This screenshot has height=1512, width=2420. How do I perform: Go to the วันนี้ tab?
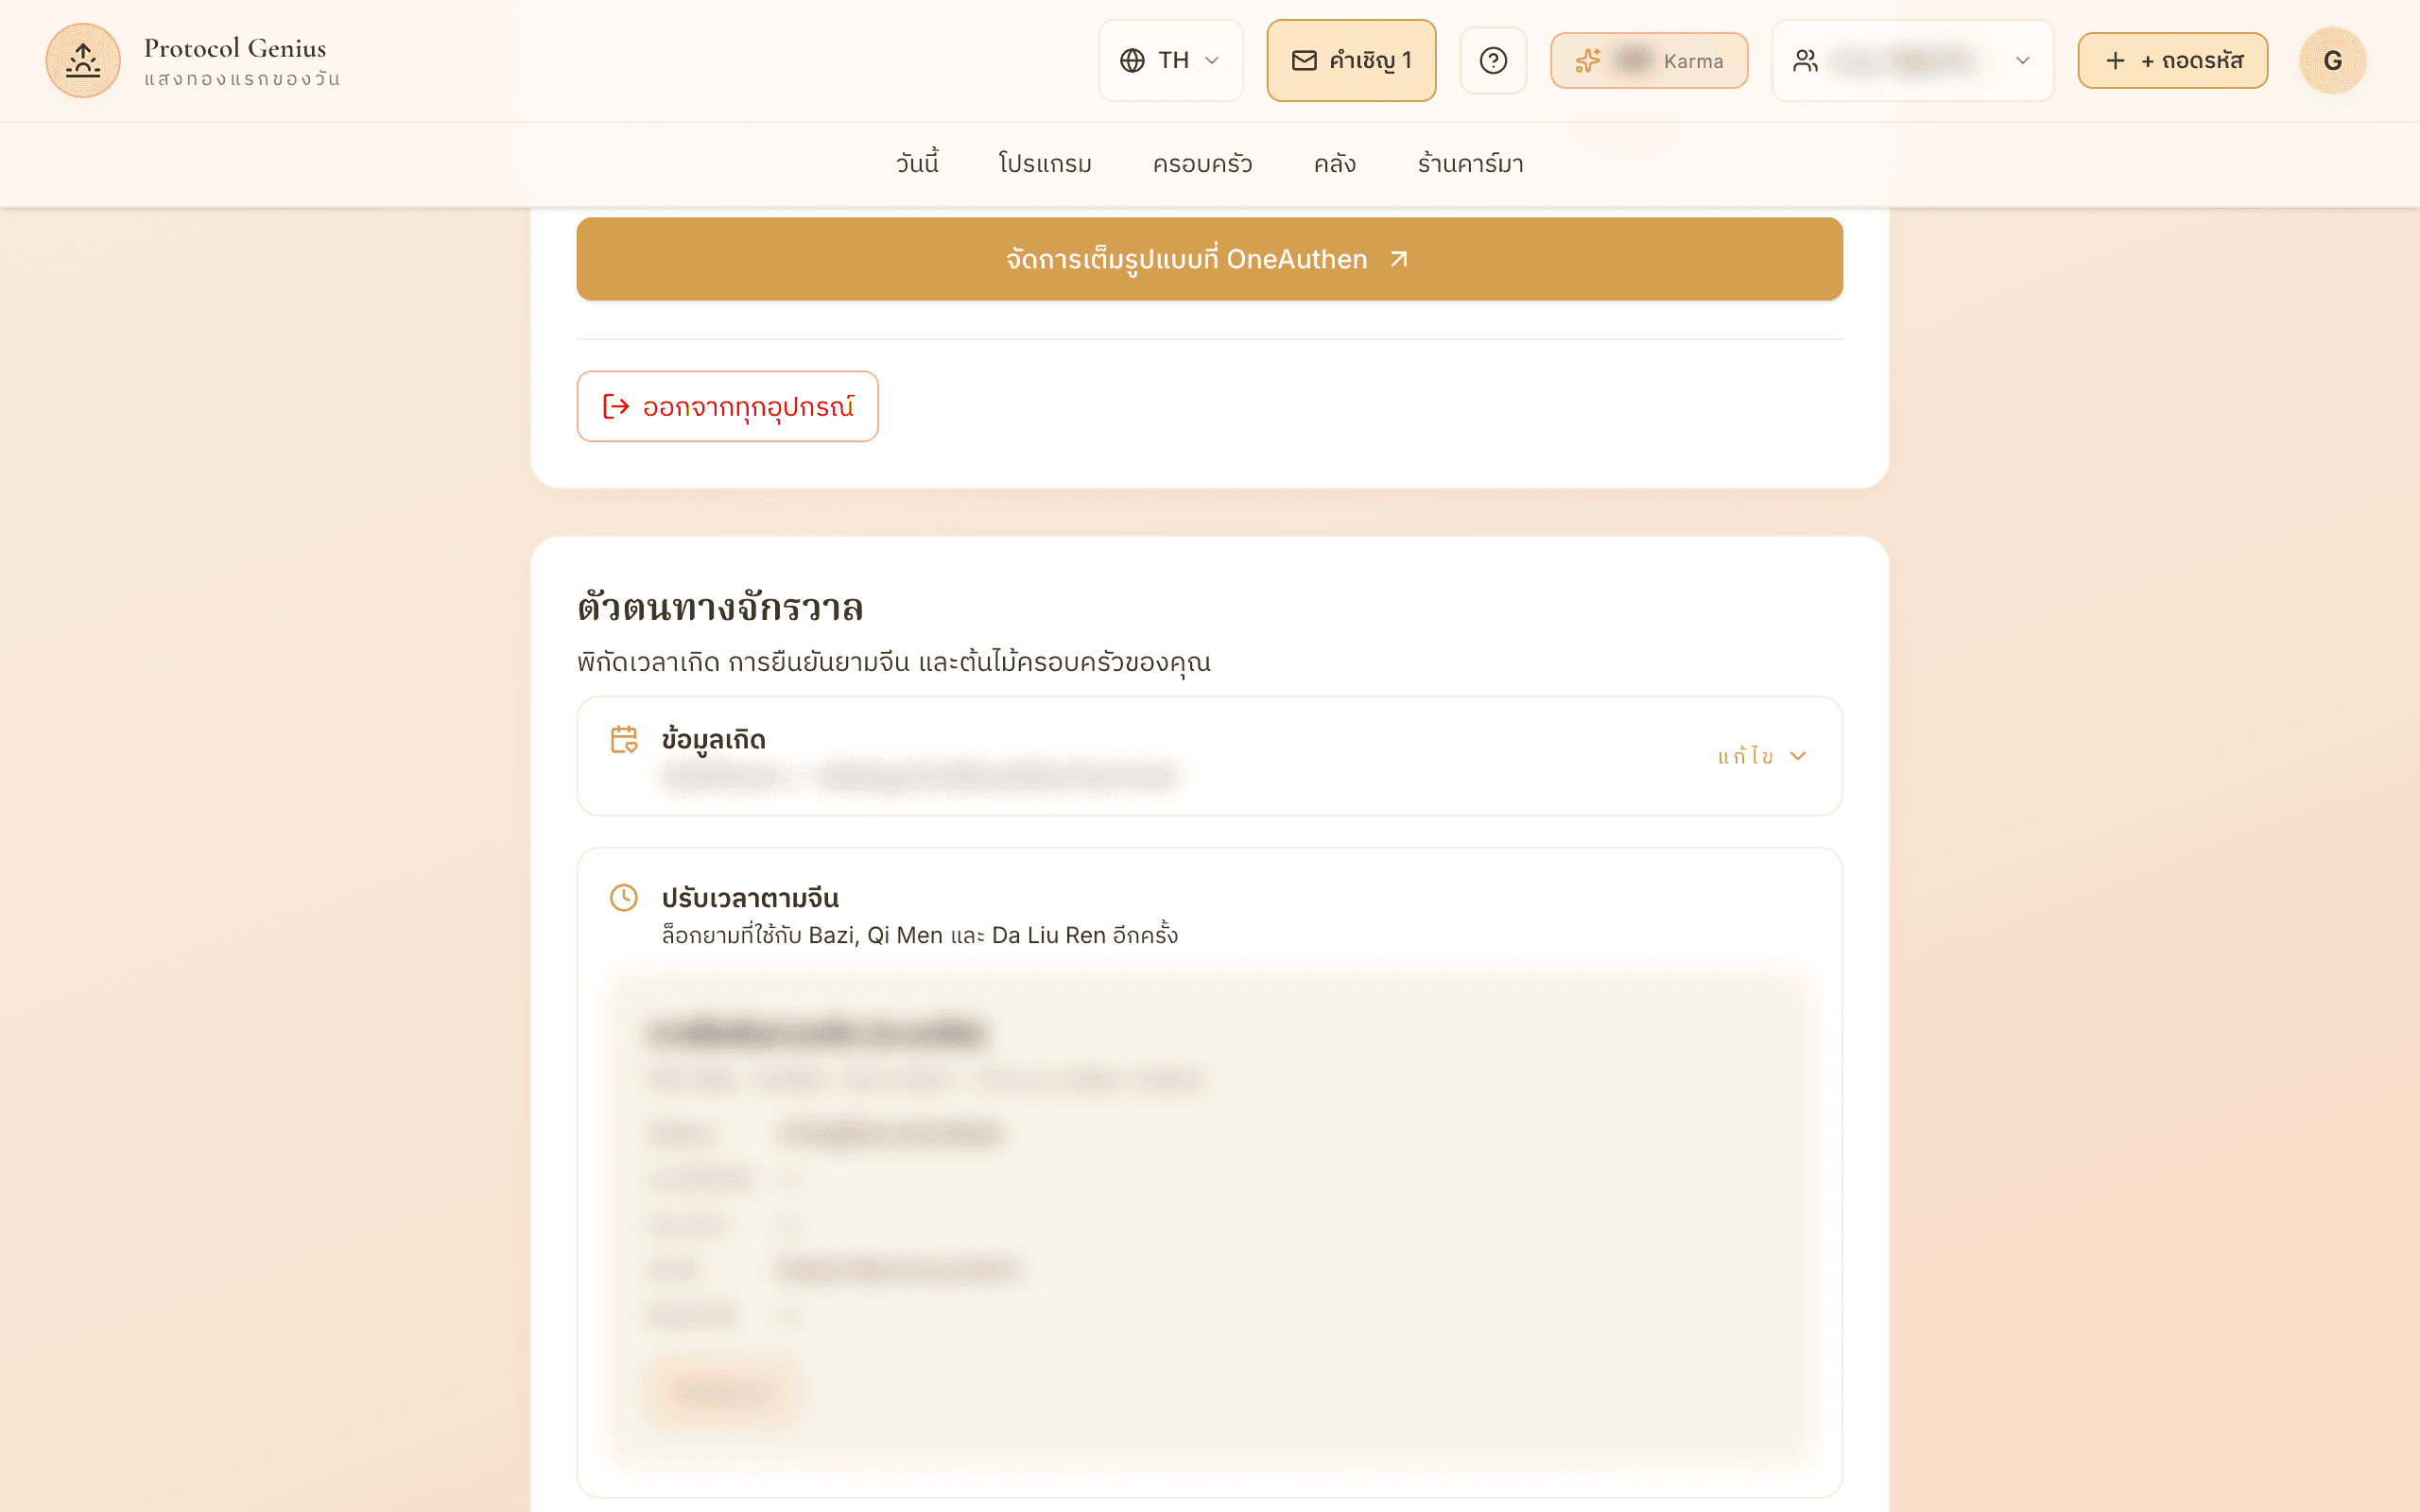tap(917, 164)
